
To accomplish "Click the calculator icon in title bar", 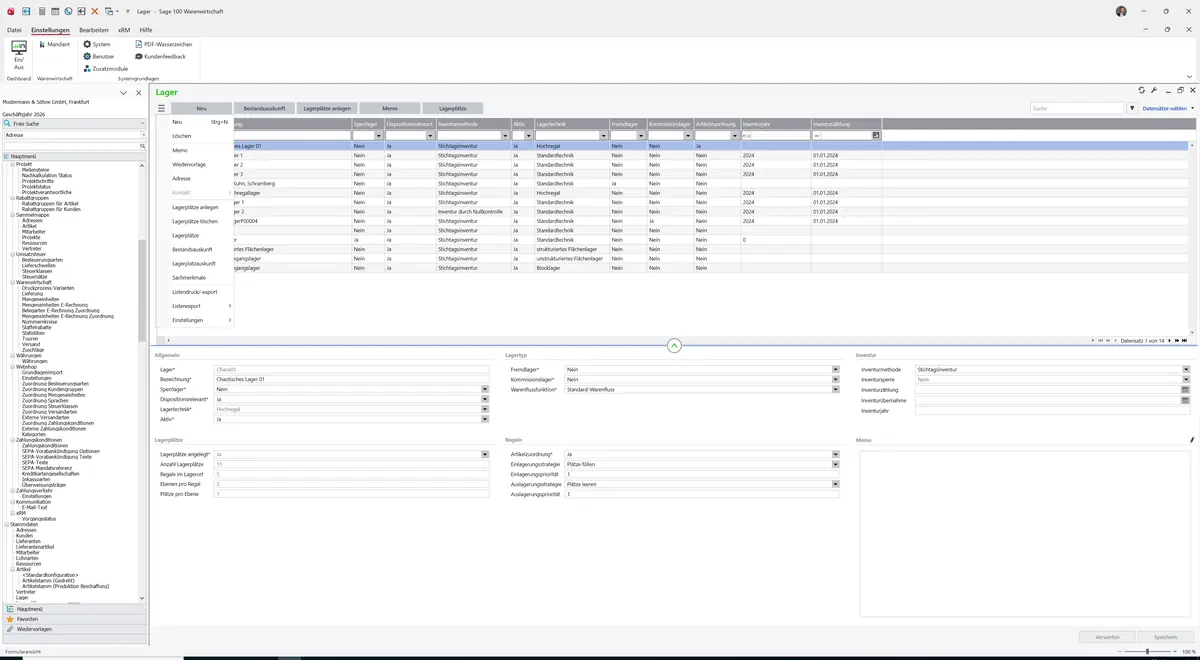I will pyautogui.click(x=41, y=11).
